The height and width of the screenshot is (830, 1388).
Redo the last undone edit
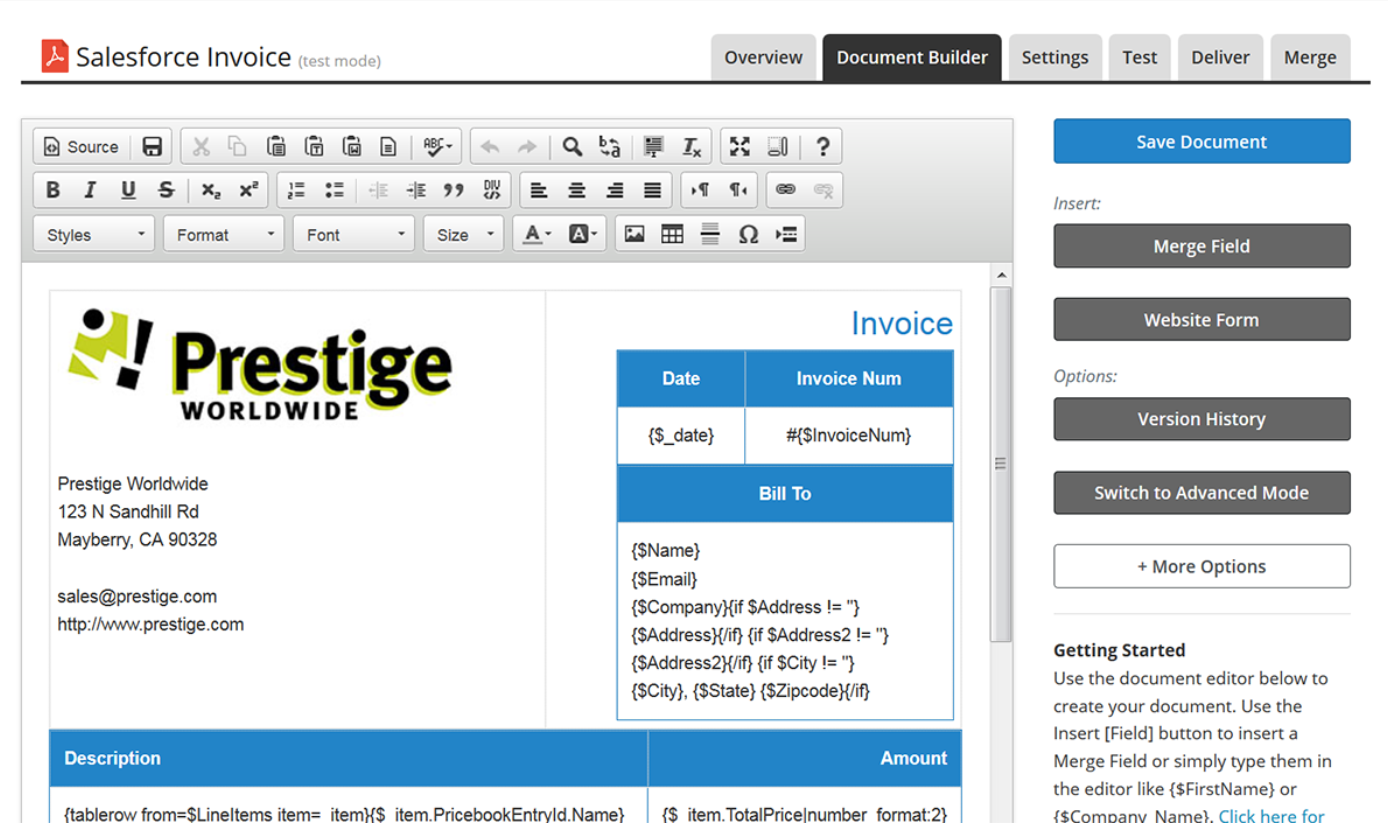tap(527, 147)
